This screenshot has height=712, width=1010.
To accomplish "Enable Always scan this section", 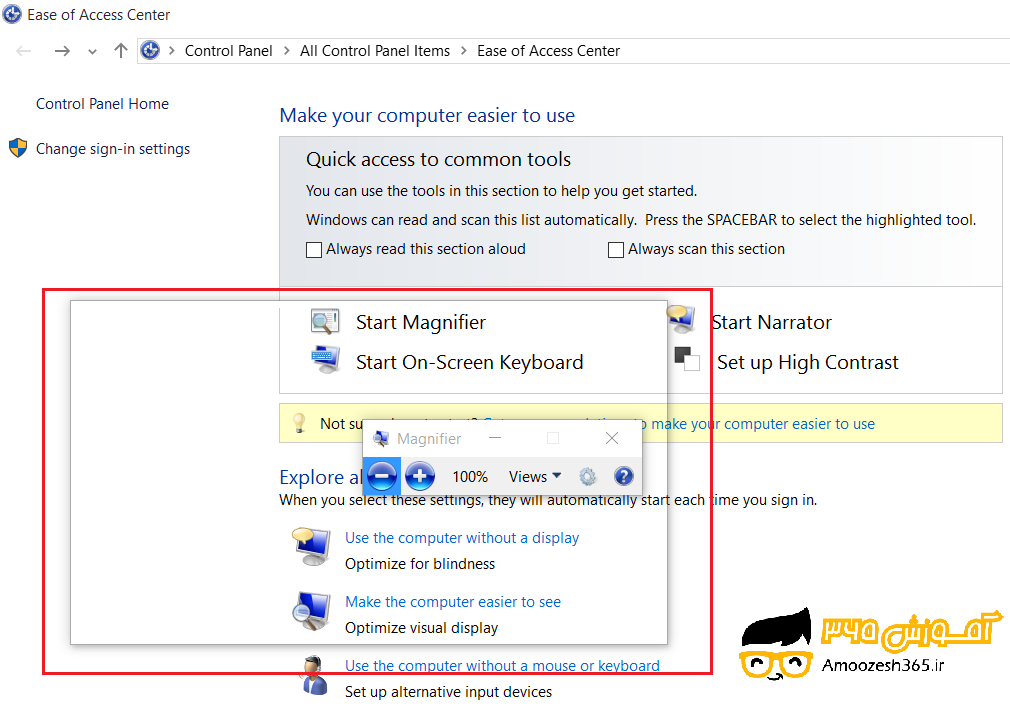I will point(616,249).
